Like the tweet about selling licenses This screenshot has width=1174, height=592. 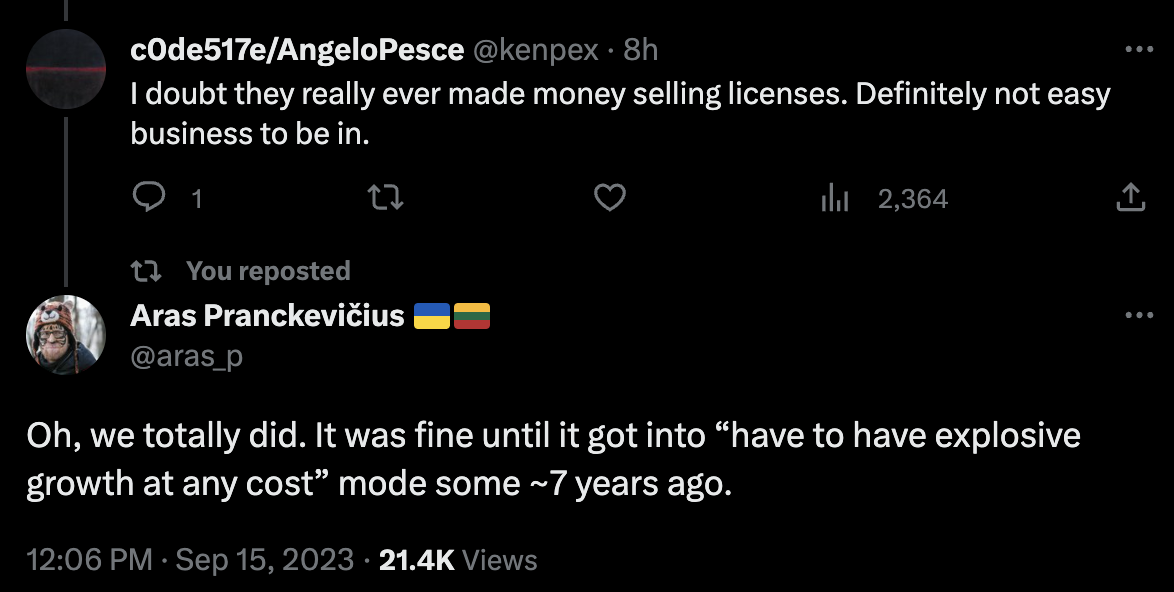click(610, 199)
